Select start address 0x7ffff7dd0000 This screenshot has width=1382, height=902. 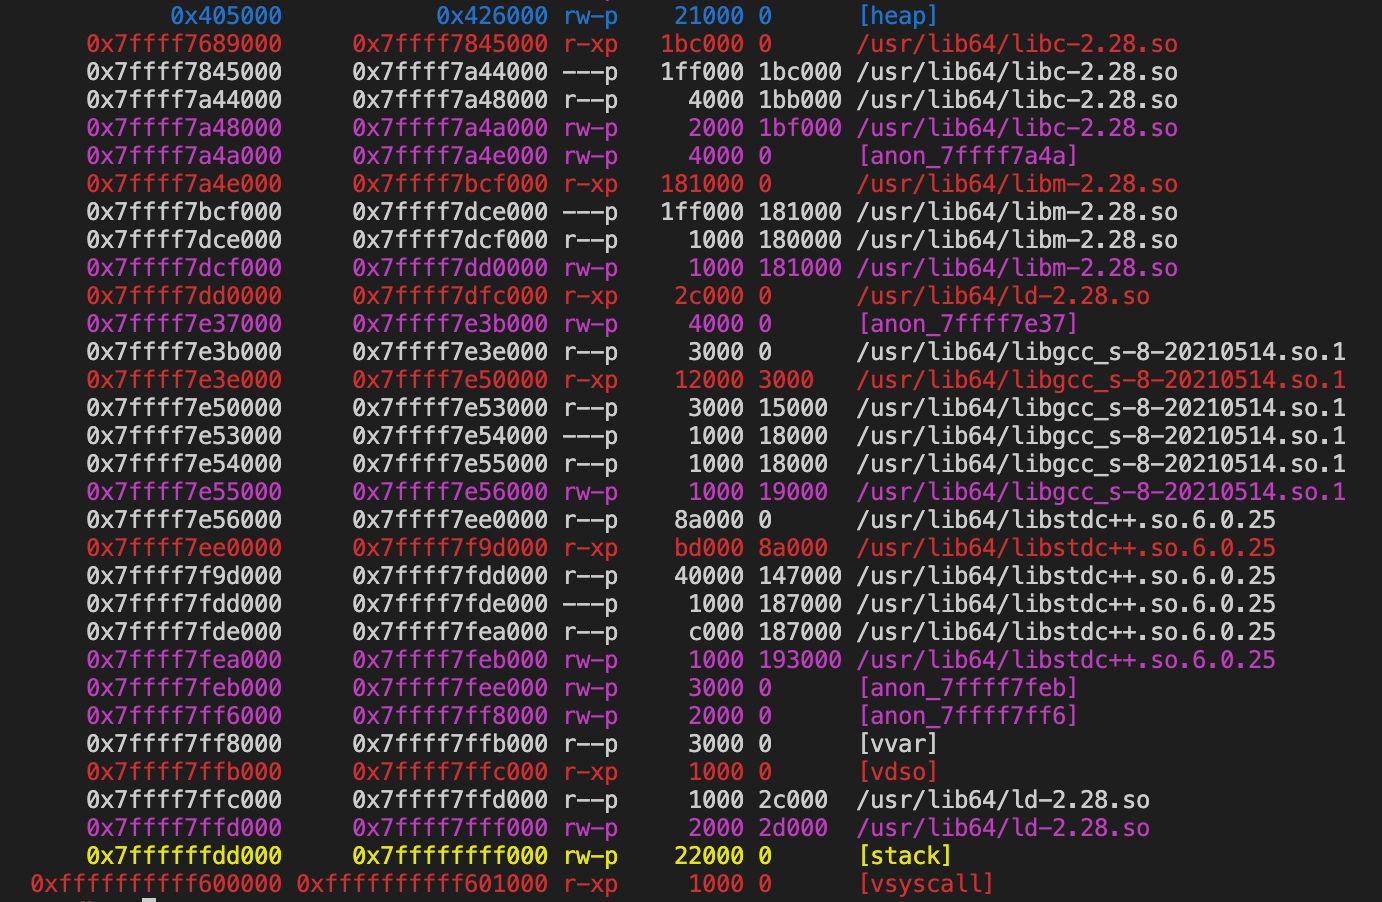pyautogui.click(x=184, y=296)
